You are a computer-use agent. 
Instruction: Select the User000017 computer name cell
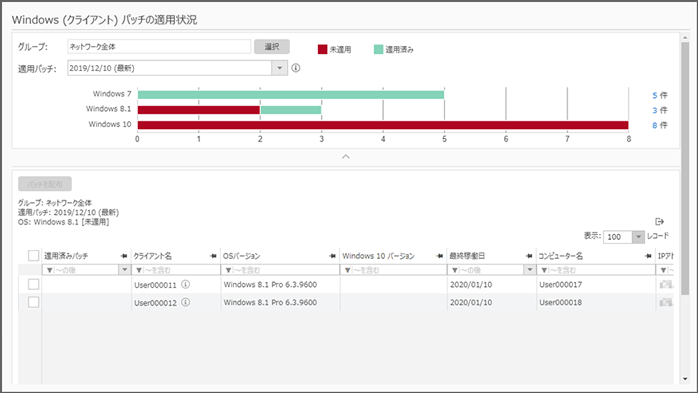click(596, 284)
